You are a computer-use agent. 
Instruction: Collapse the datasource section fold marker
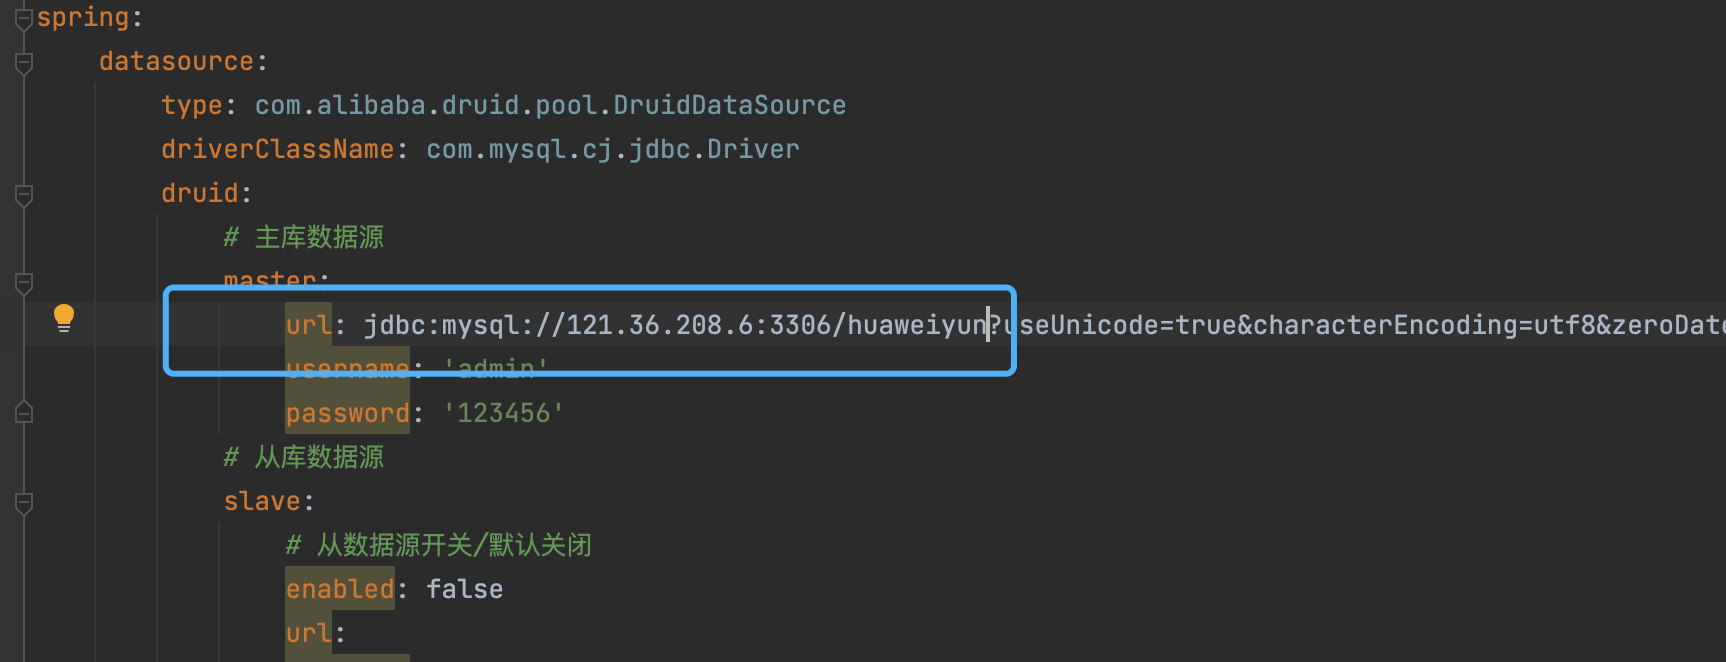[x=25, y=62]
